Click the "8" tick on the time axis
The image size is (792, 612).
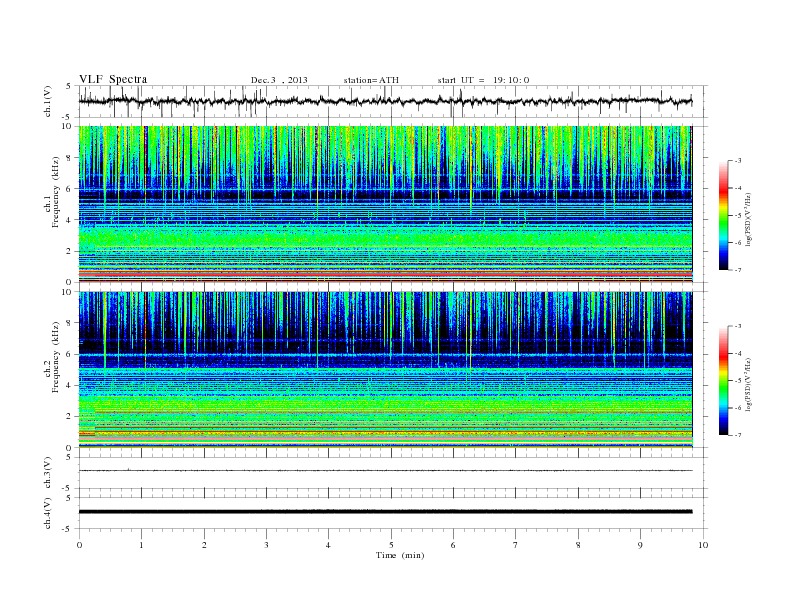[578, 545]
